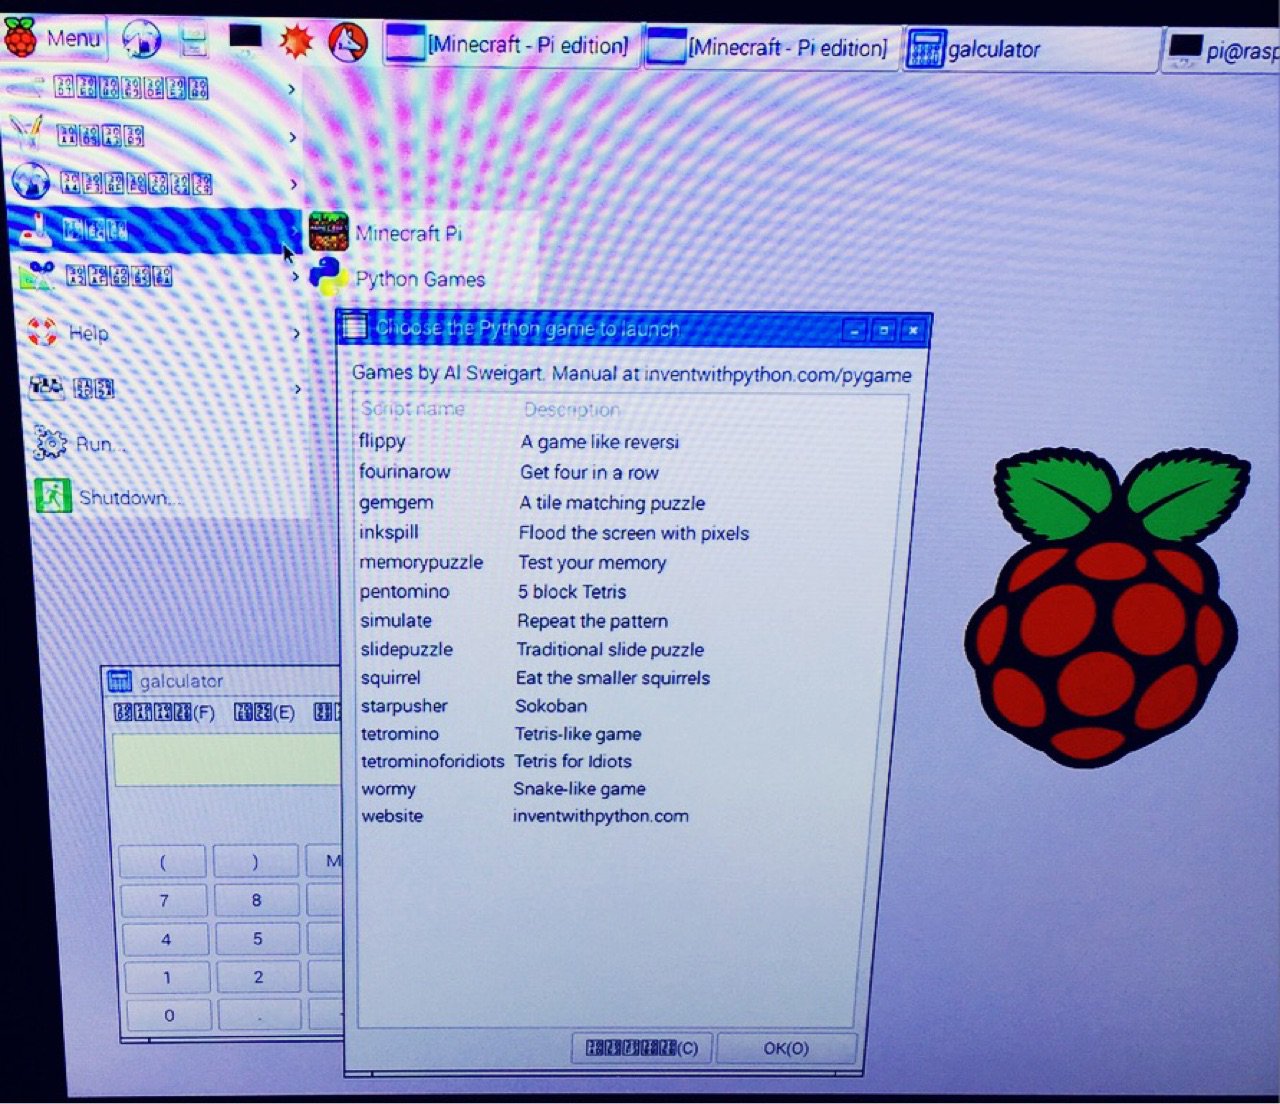
Task: Open galculator (E) edit menu
Action: (x=264, y=713)
